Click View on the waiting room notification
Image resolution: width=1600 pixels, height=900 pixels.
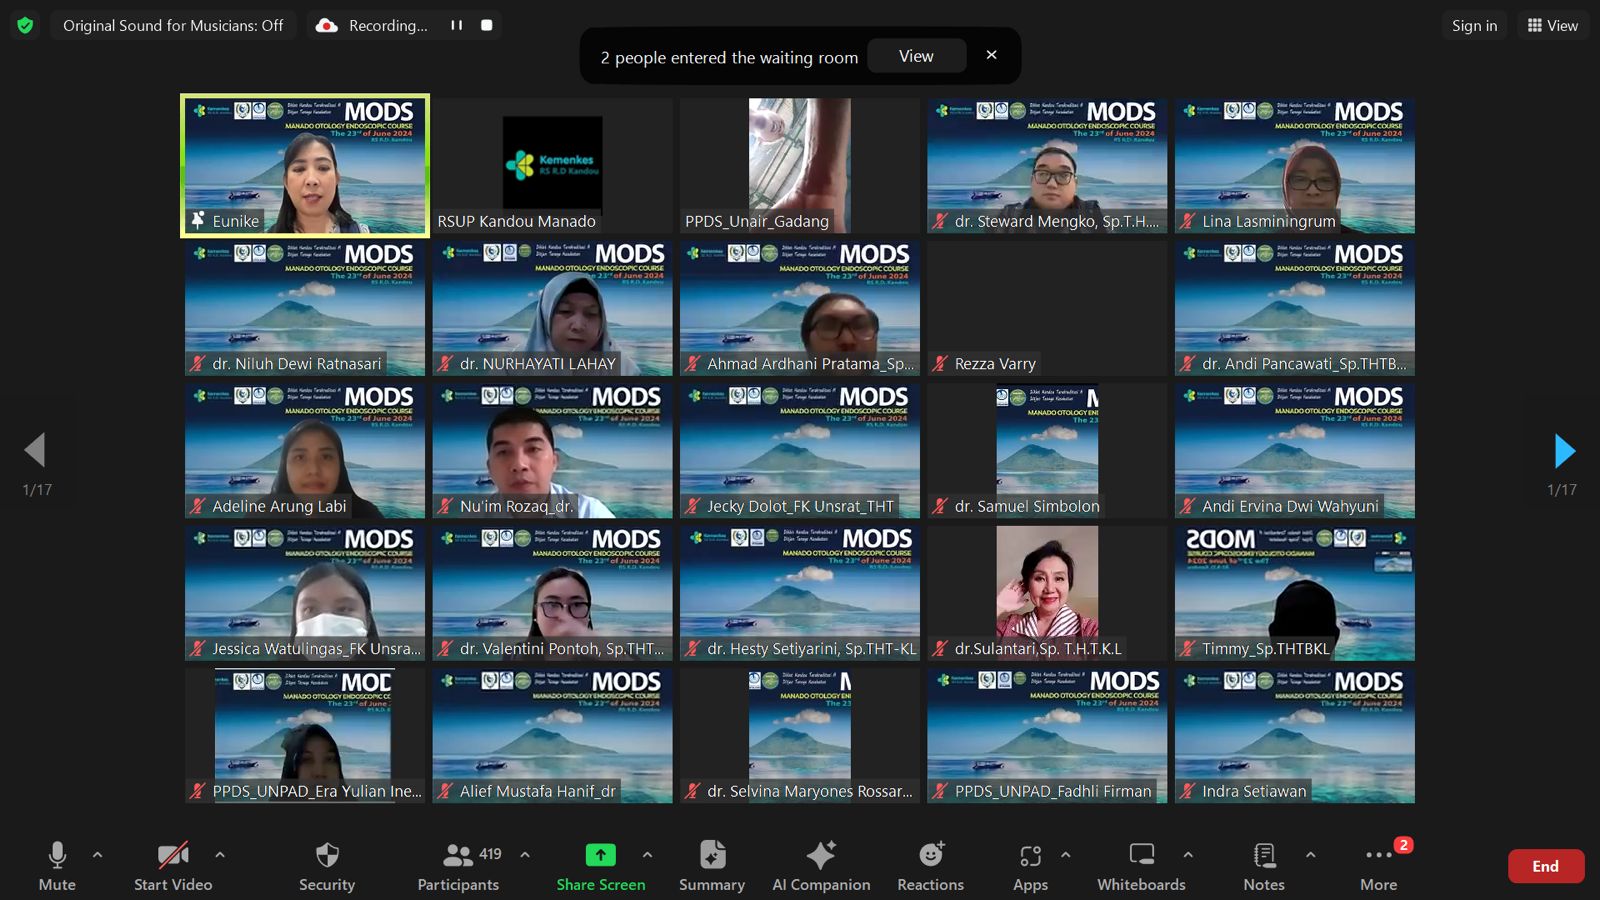[916, 56]
